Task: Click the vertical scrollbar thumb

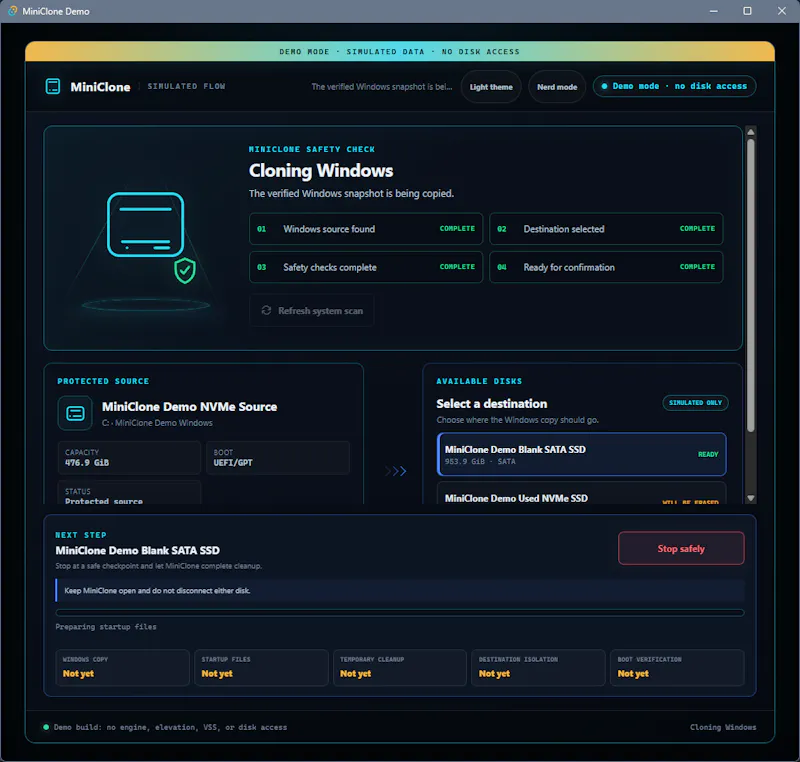Action: (751, 286)
